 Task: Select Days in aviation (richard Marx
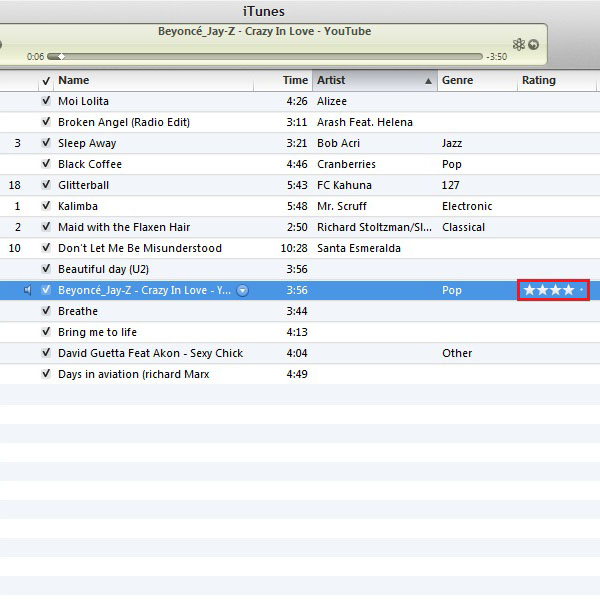134,374
